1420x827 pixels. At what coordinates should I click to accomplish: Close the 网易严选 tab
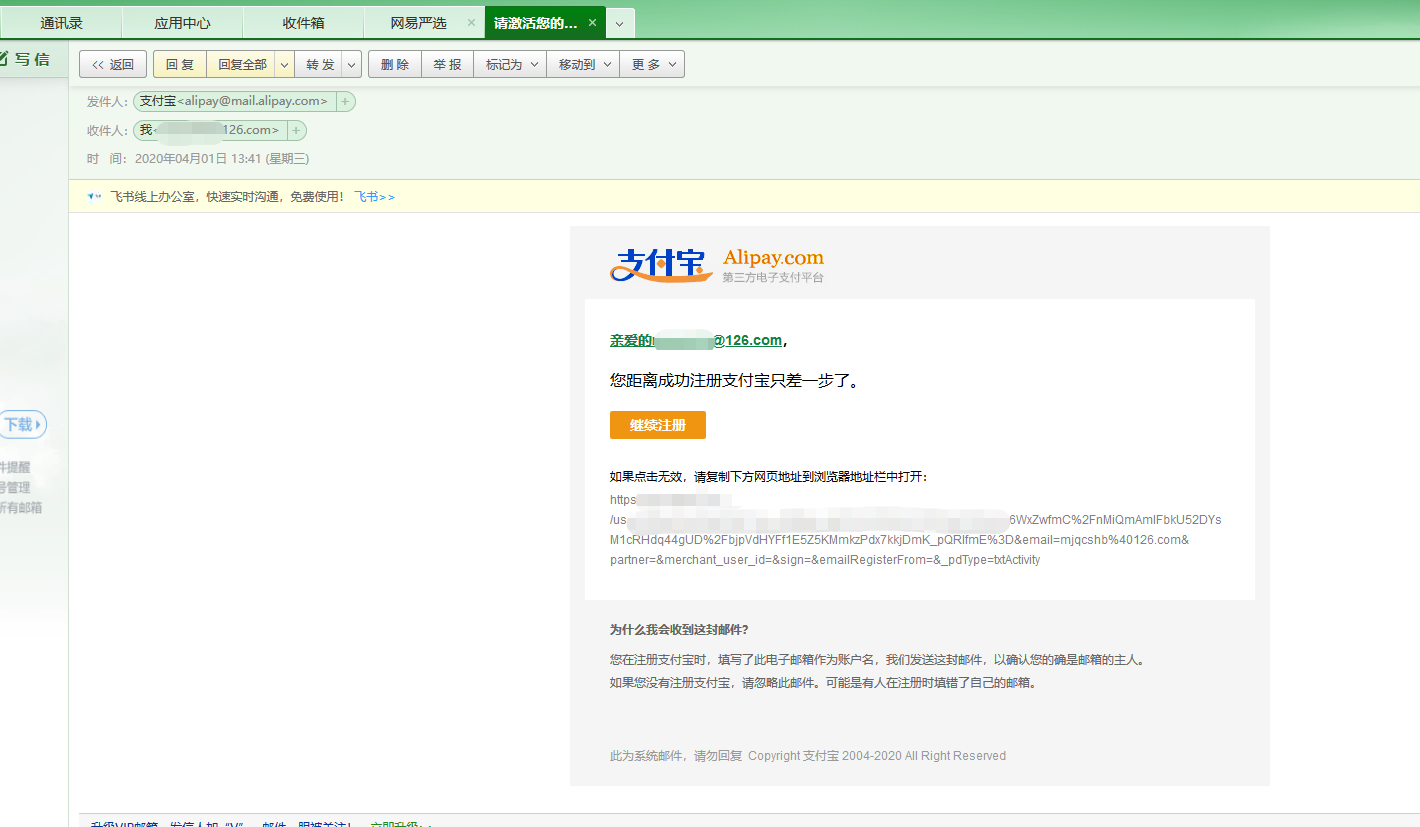(471, 23)
